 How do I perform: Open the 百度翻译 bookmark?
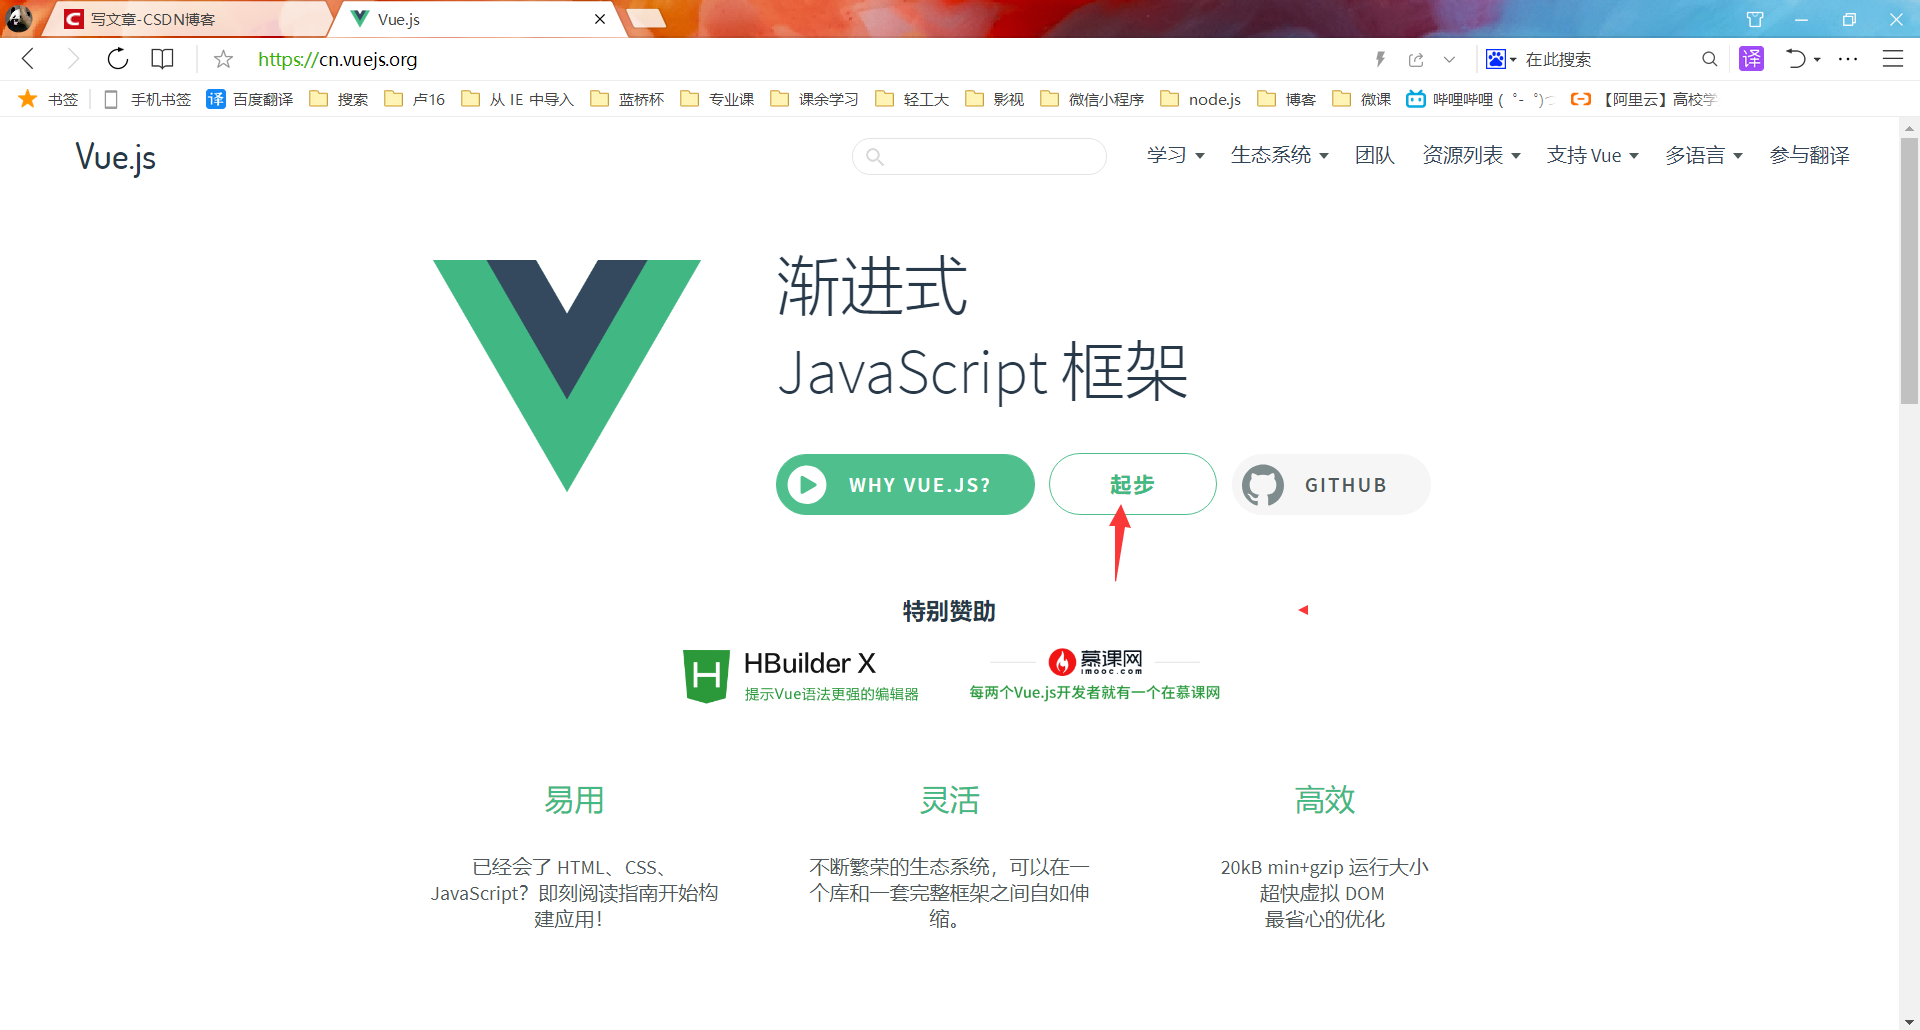tap(250, 99)
